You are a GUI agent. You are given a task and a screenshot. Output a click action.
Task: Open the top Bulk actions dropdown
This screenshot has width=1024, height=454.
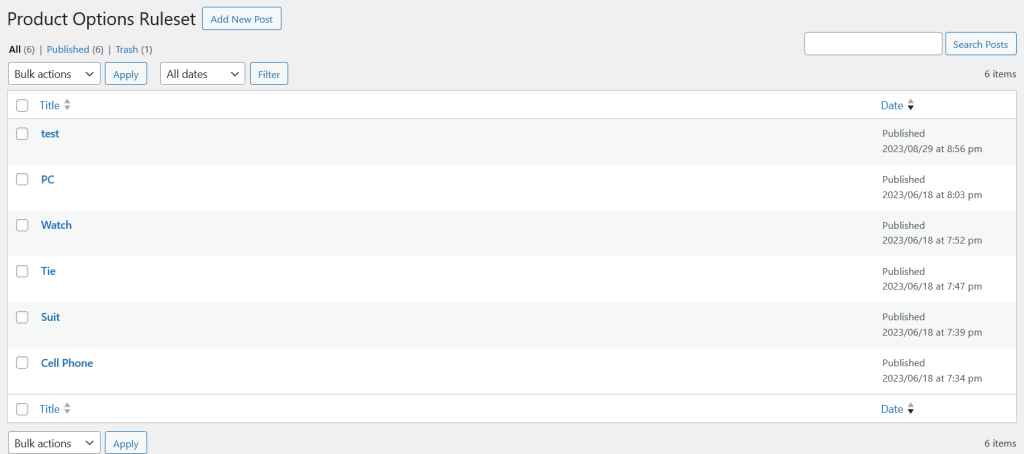54,74
